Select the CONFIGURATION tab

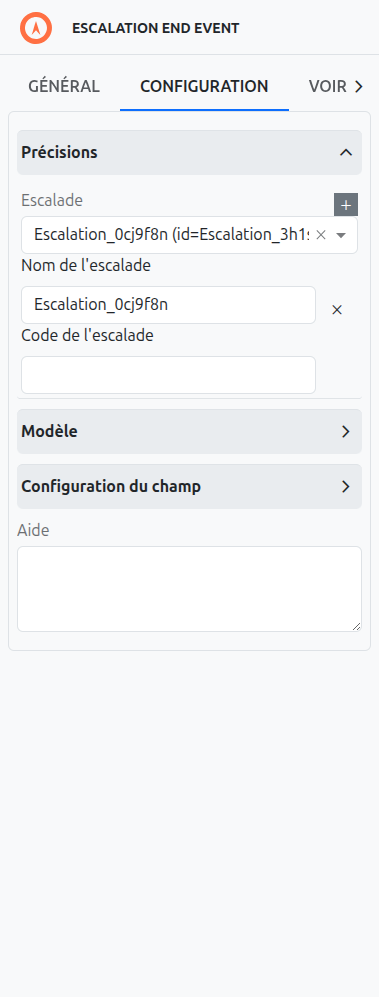point(204,86)
